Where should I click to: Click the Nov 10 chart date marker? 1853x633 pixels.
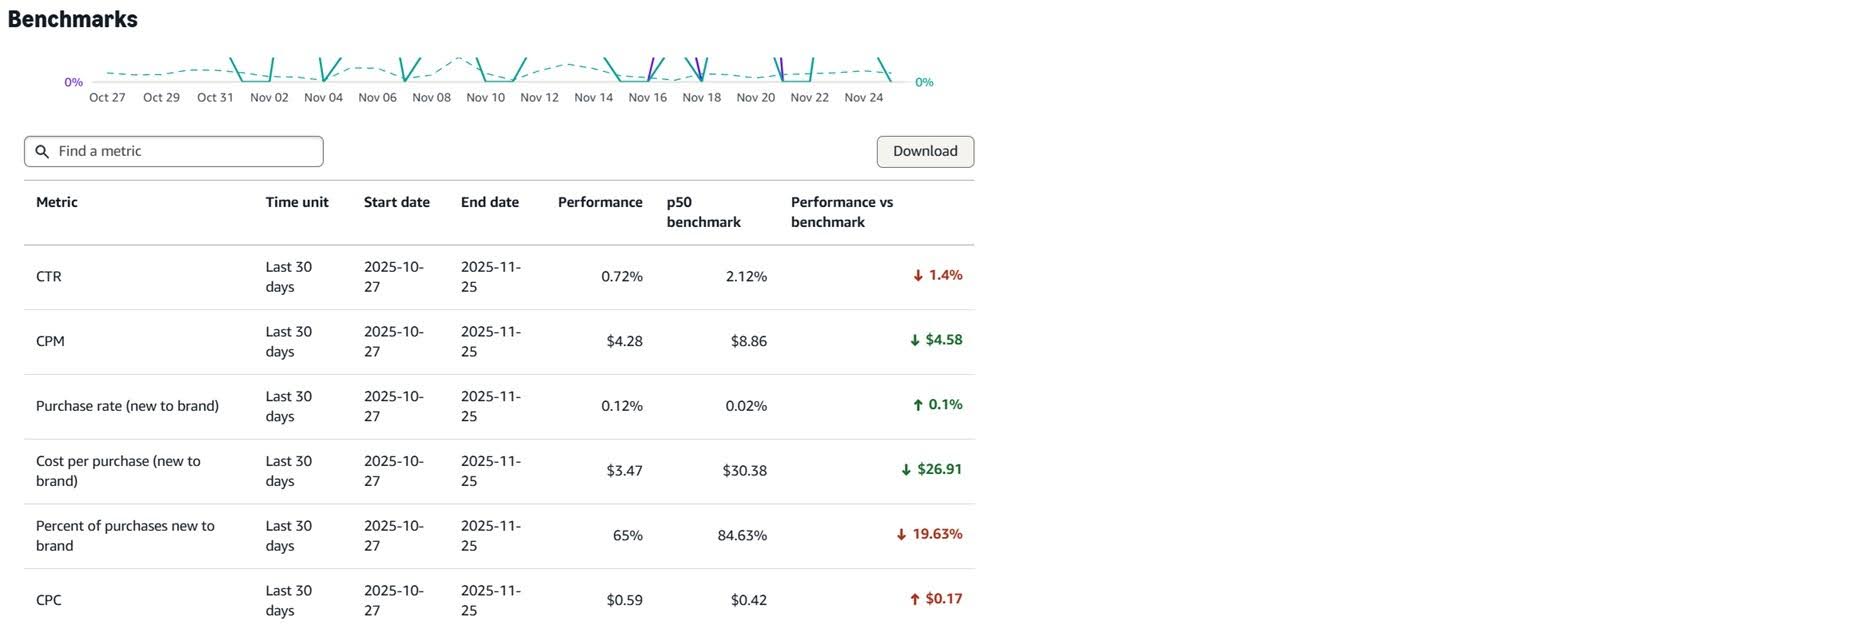(485, 97)
